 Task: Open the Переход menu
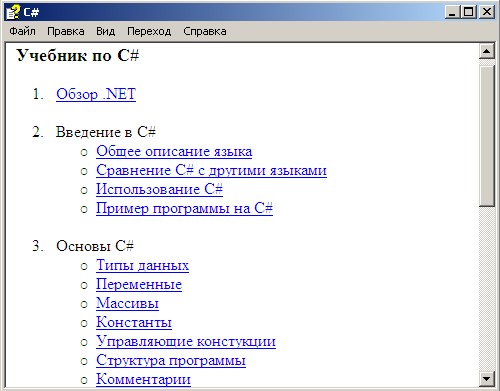[x=149, y=31]
